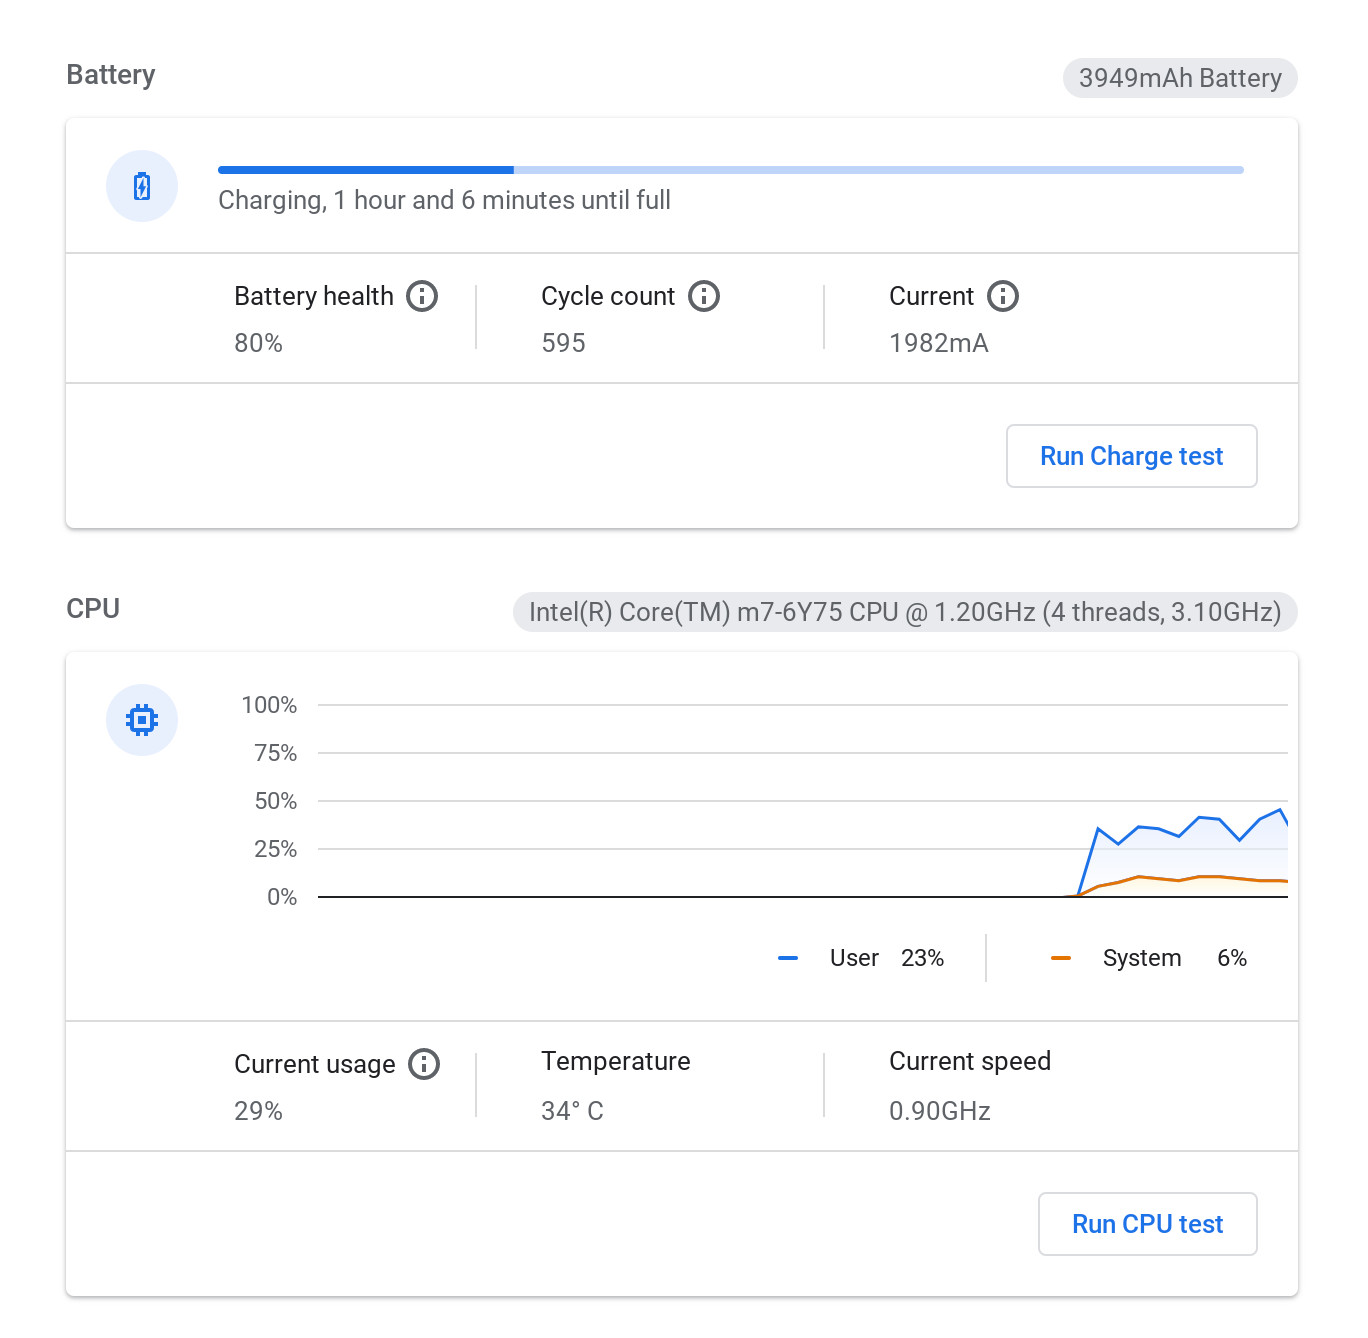
Task: Click the 3949mAh Battery chip
Action: tap(1180, 78)
